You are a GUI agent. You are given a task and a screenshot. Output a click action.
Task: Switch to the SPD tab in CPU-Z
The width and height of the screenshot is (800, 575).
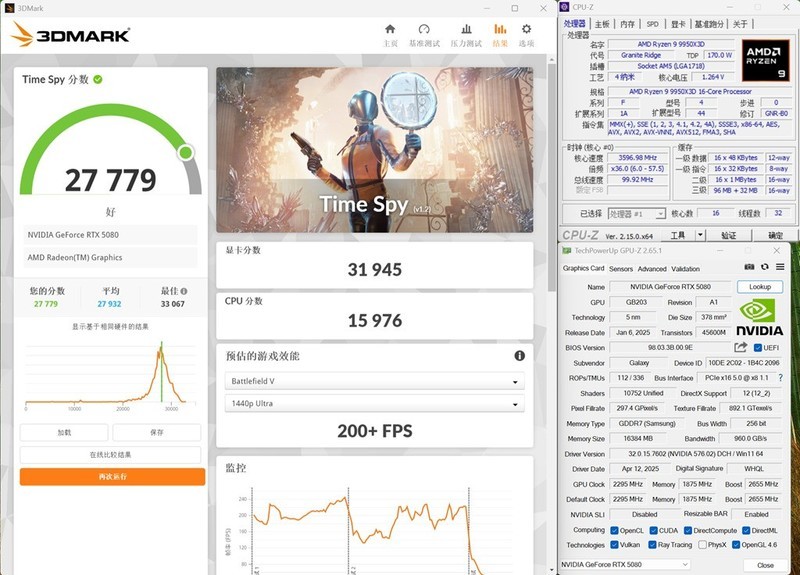point(653,24)
